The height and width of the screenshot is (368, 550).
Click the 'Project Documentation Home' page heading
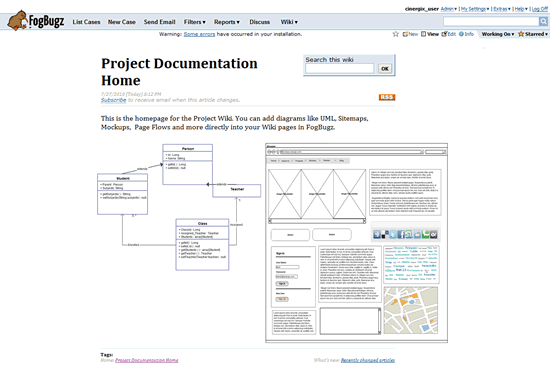[179, 72]
